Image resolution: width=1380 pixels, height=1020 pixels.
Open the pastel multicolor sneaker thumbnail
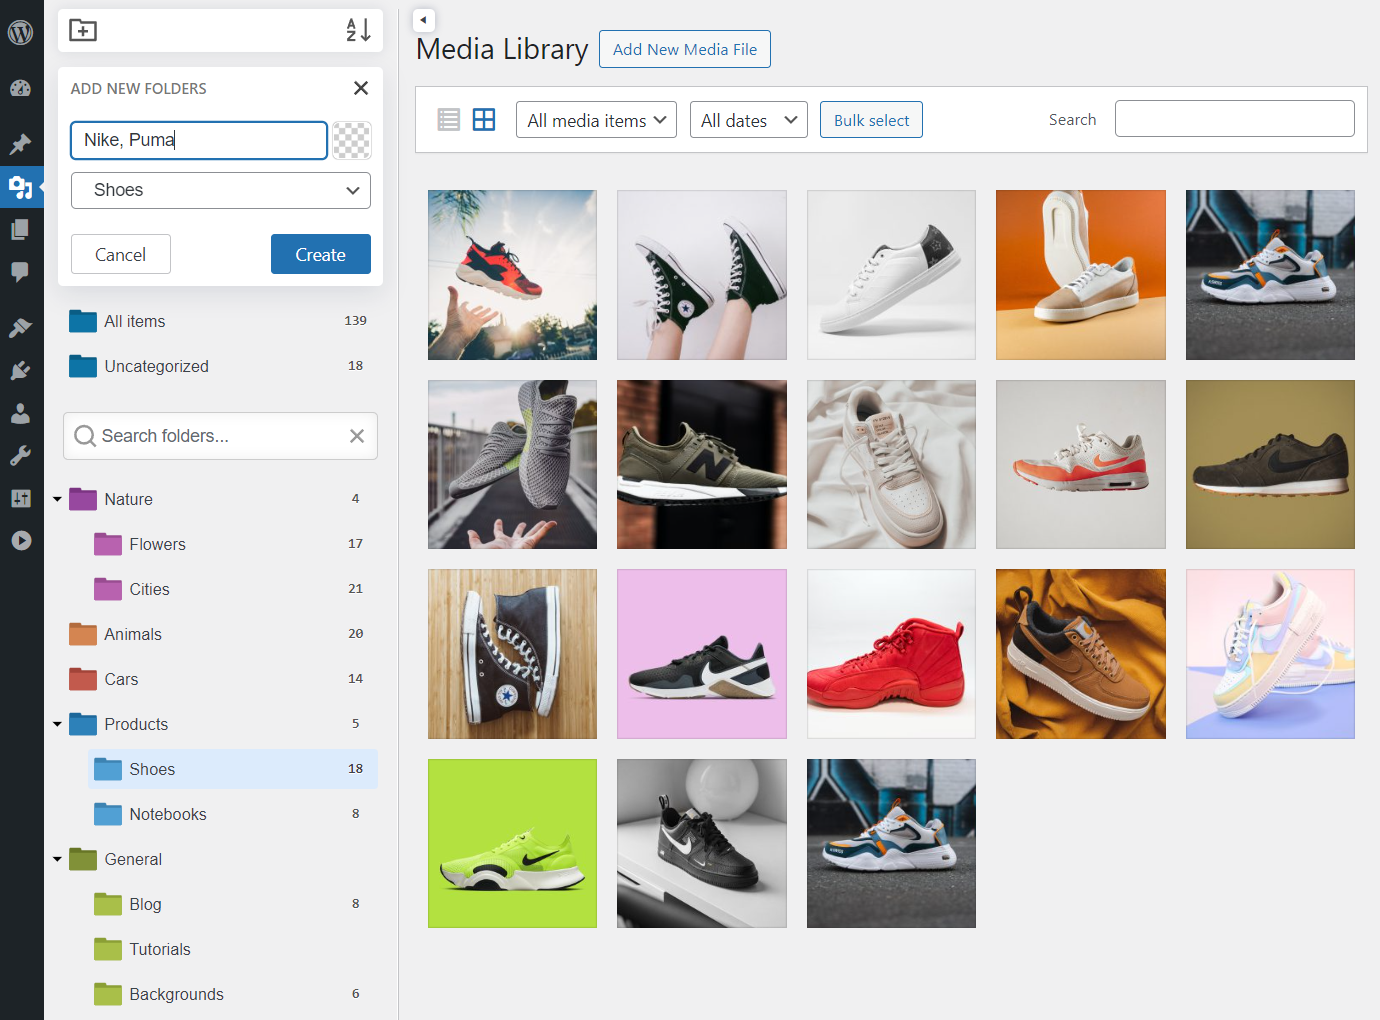click(1270, 654)
